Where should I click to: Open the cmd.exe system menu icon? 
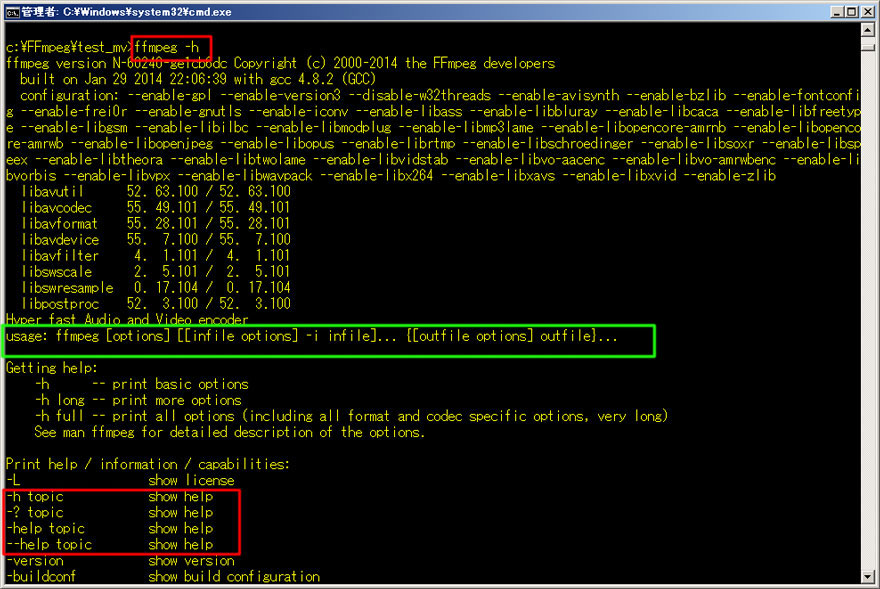pos(12,12)
